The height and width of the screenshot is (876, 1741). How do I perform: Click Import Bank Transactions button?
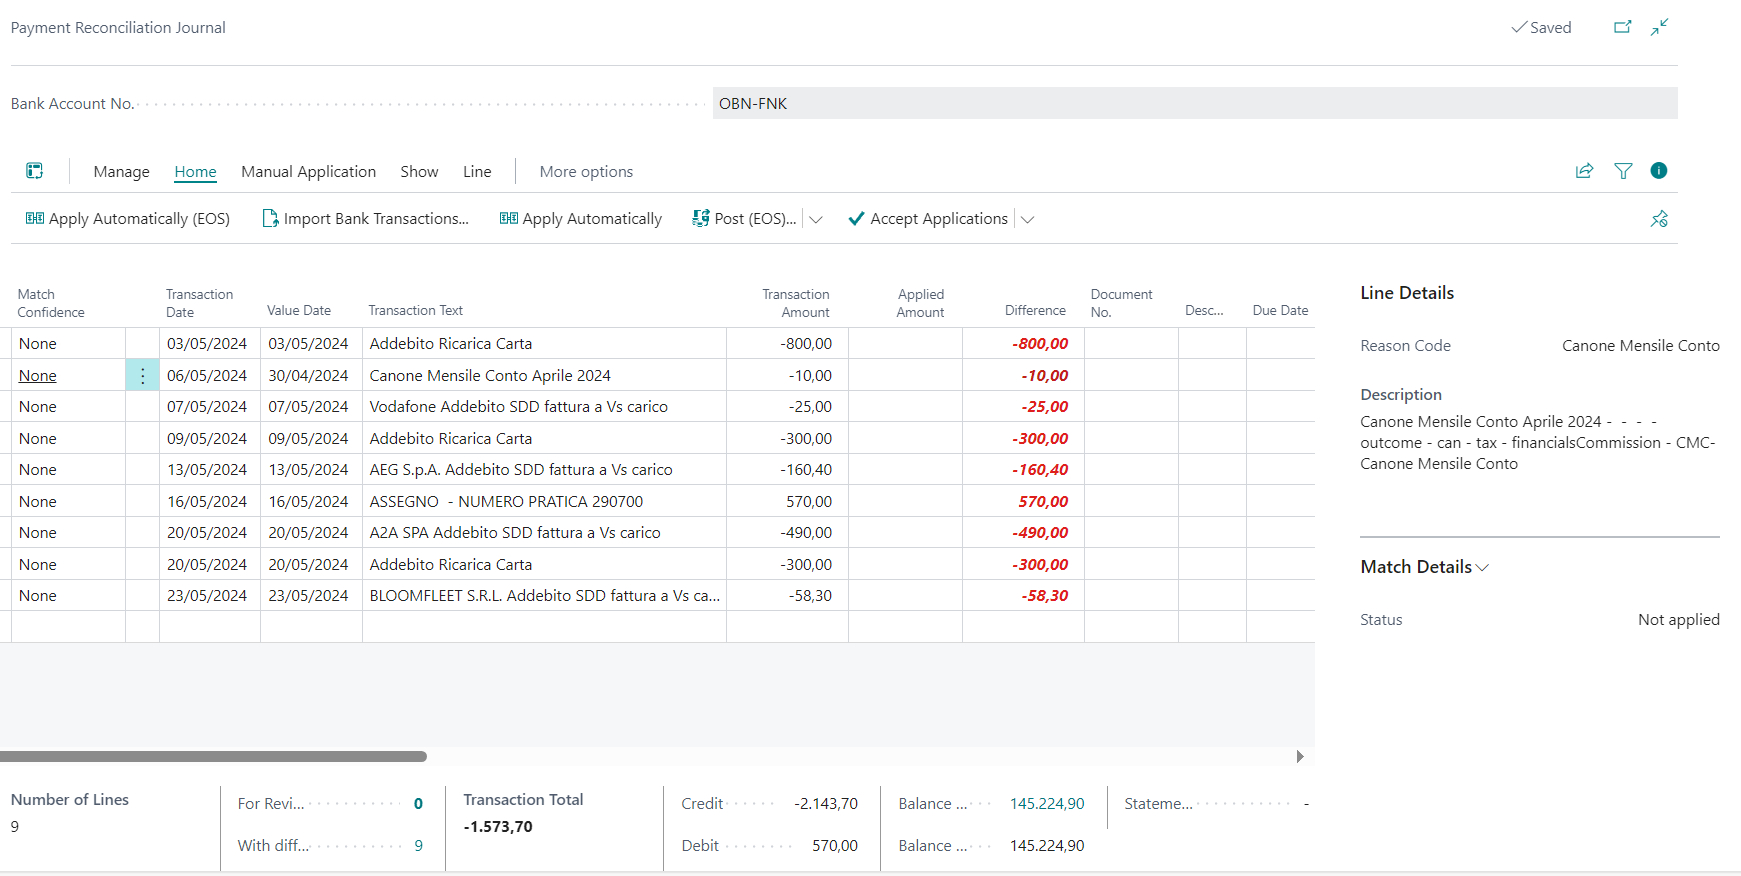pos(365,219)
